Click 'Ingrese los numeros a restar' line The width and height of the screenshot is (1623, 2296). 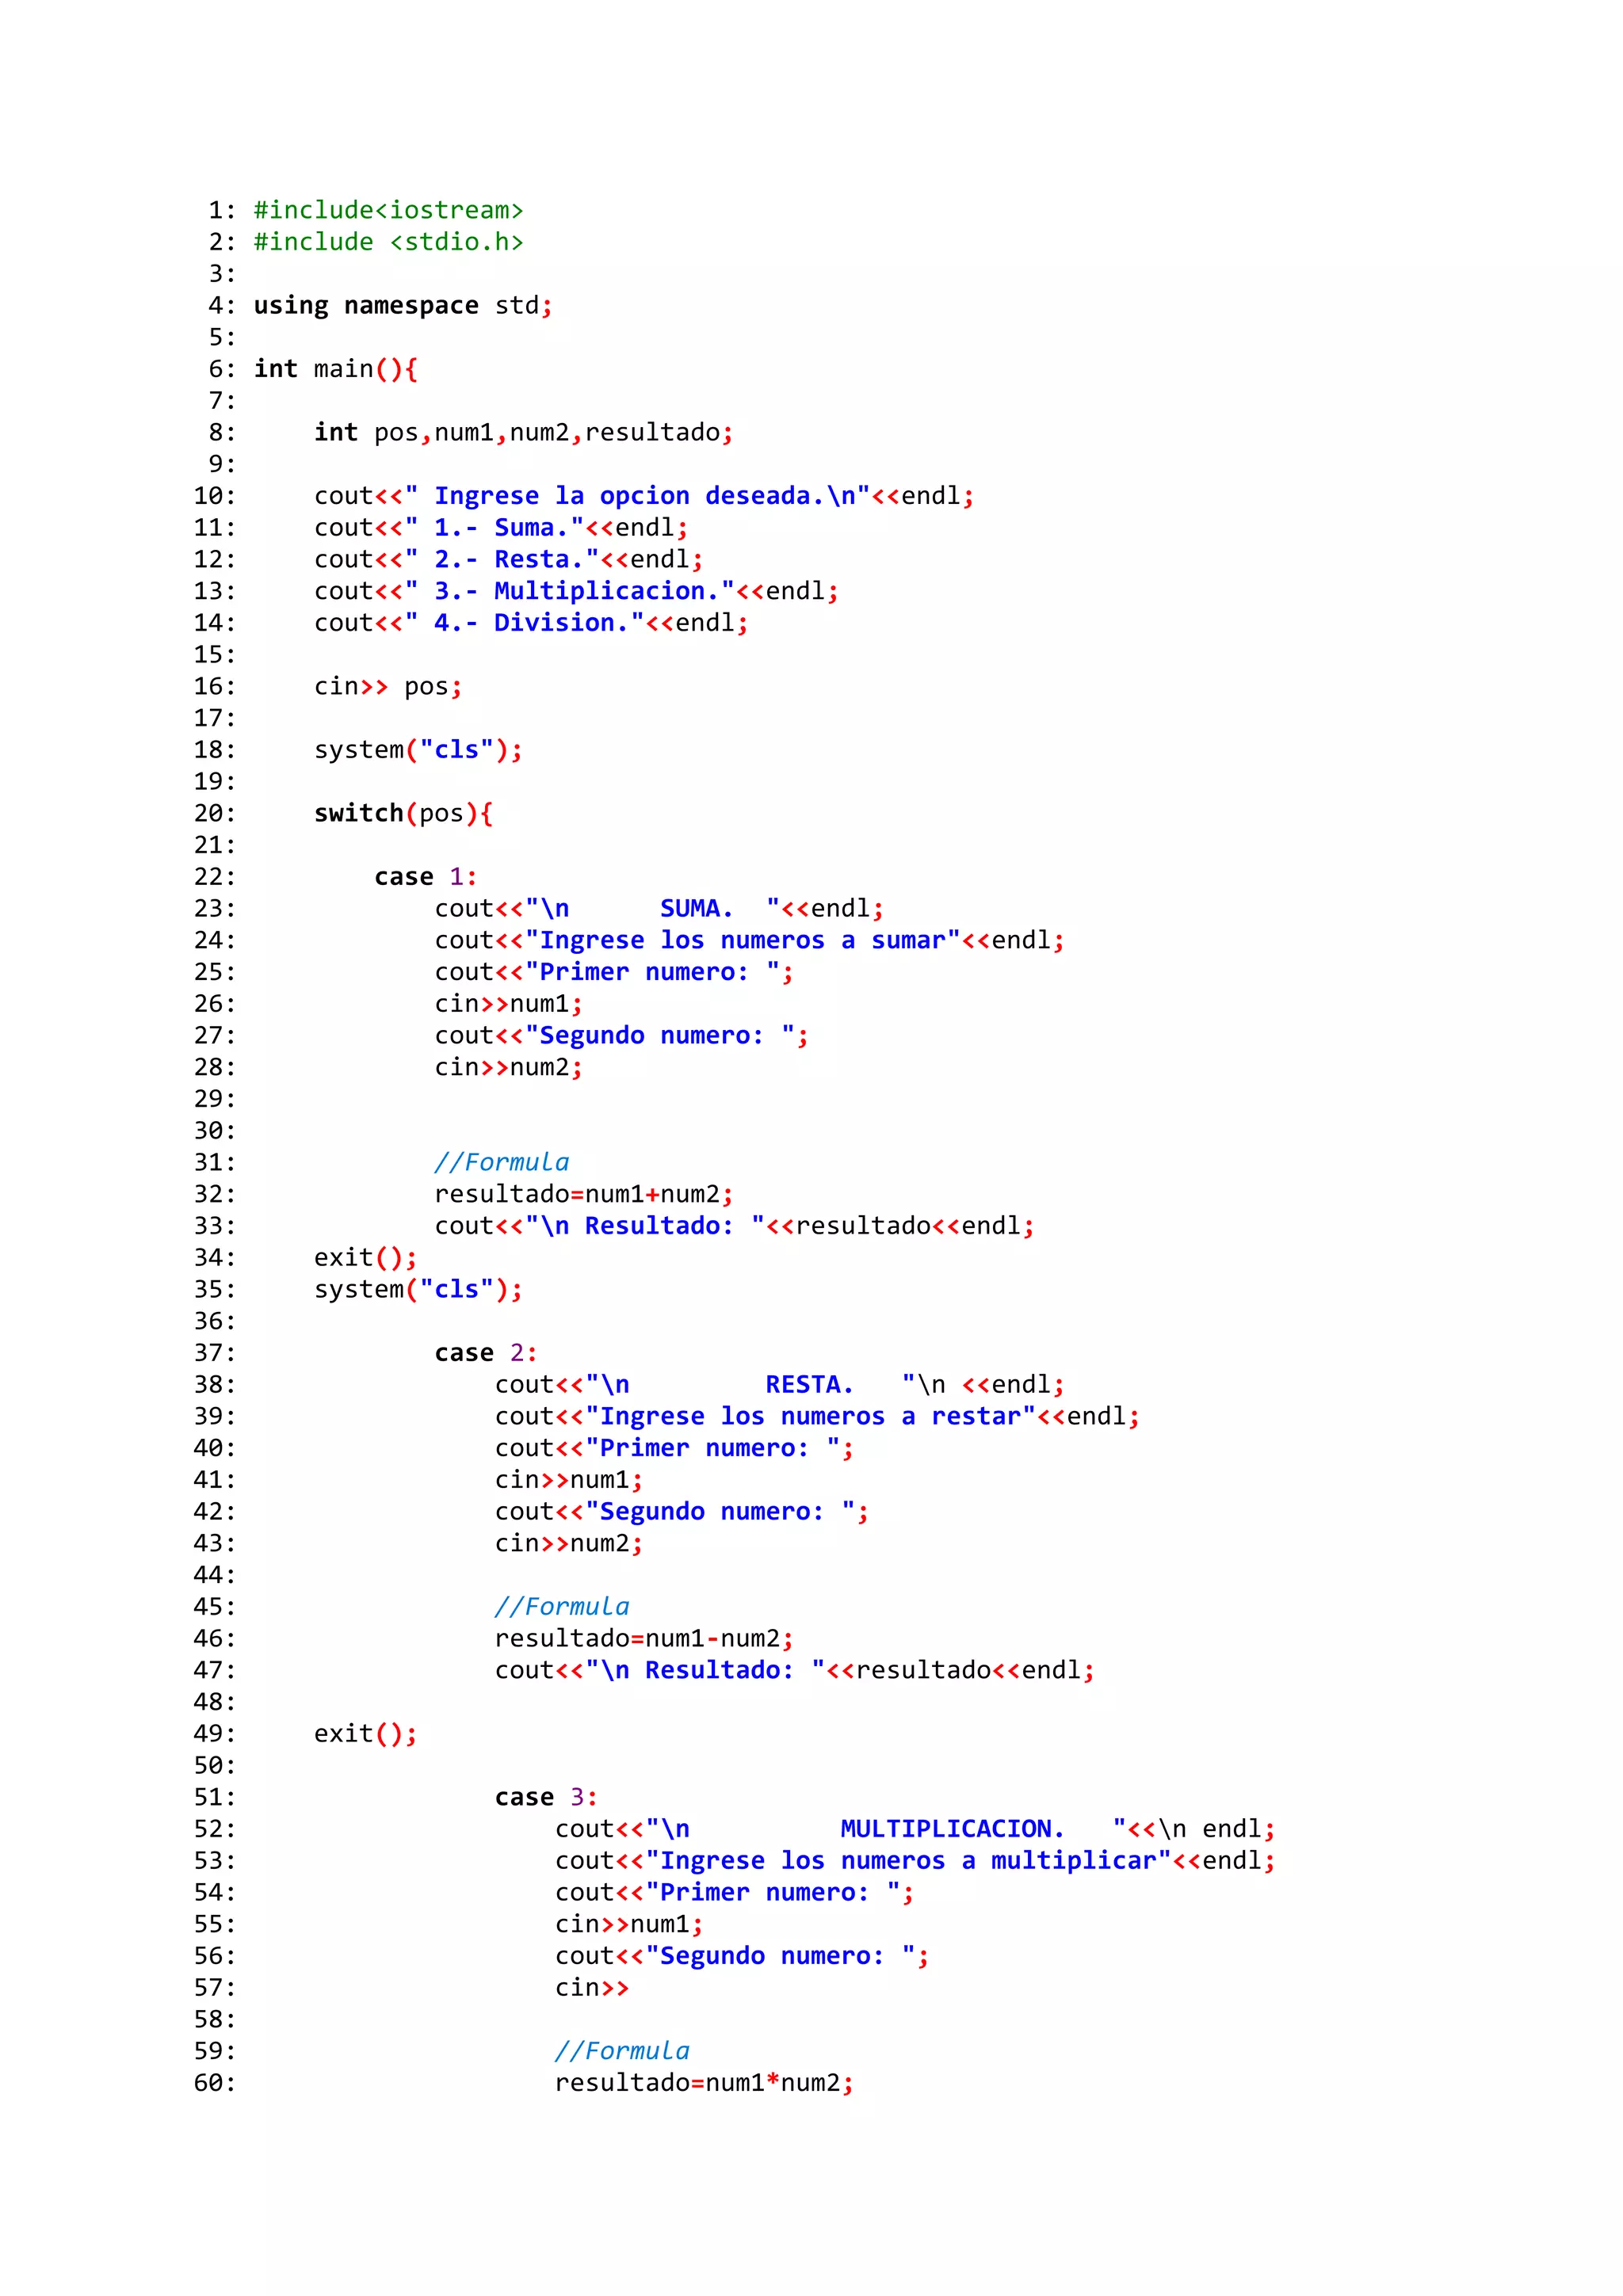(x=817, y=1417)
